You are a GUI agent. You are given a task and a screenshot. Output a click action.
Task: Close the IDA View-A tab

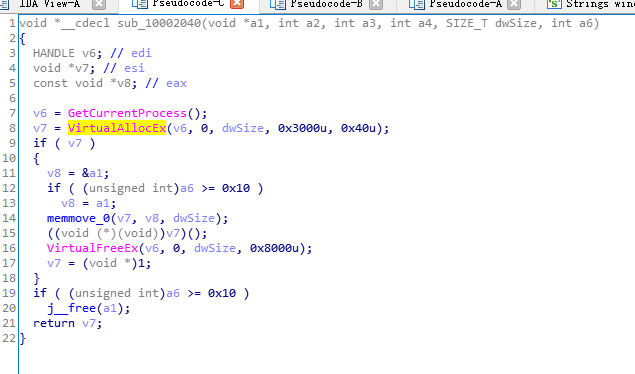99,4
